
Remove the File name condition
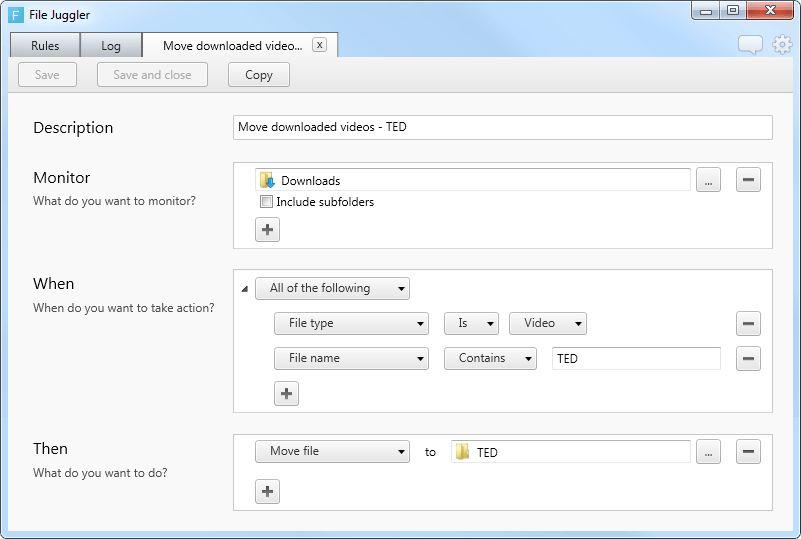pos(748,358)
